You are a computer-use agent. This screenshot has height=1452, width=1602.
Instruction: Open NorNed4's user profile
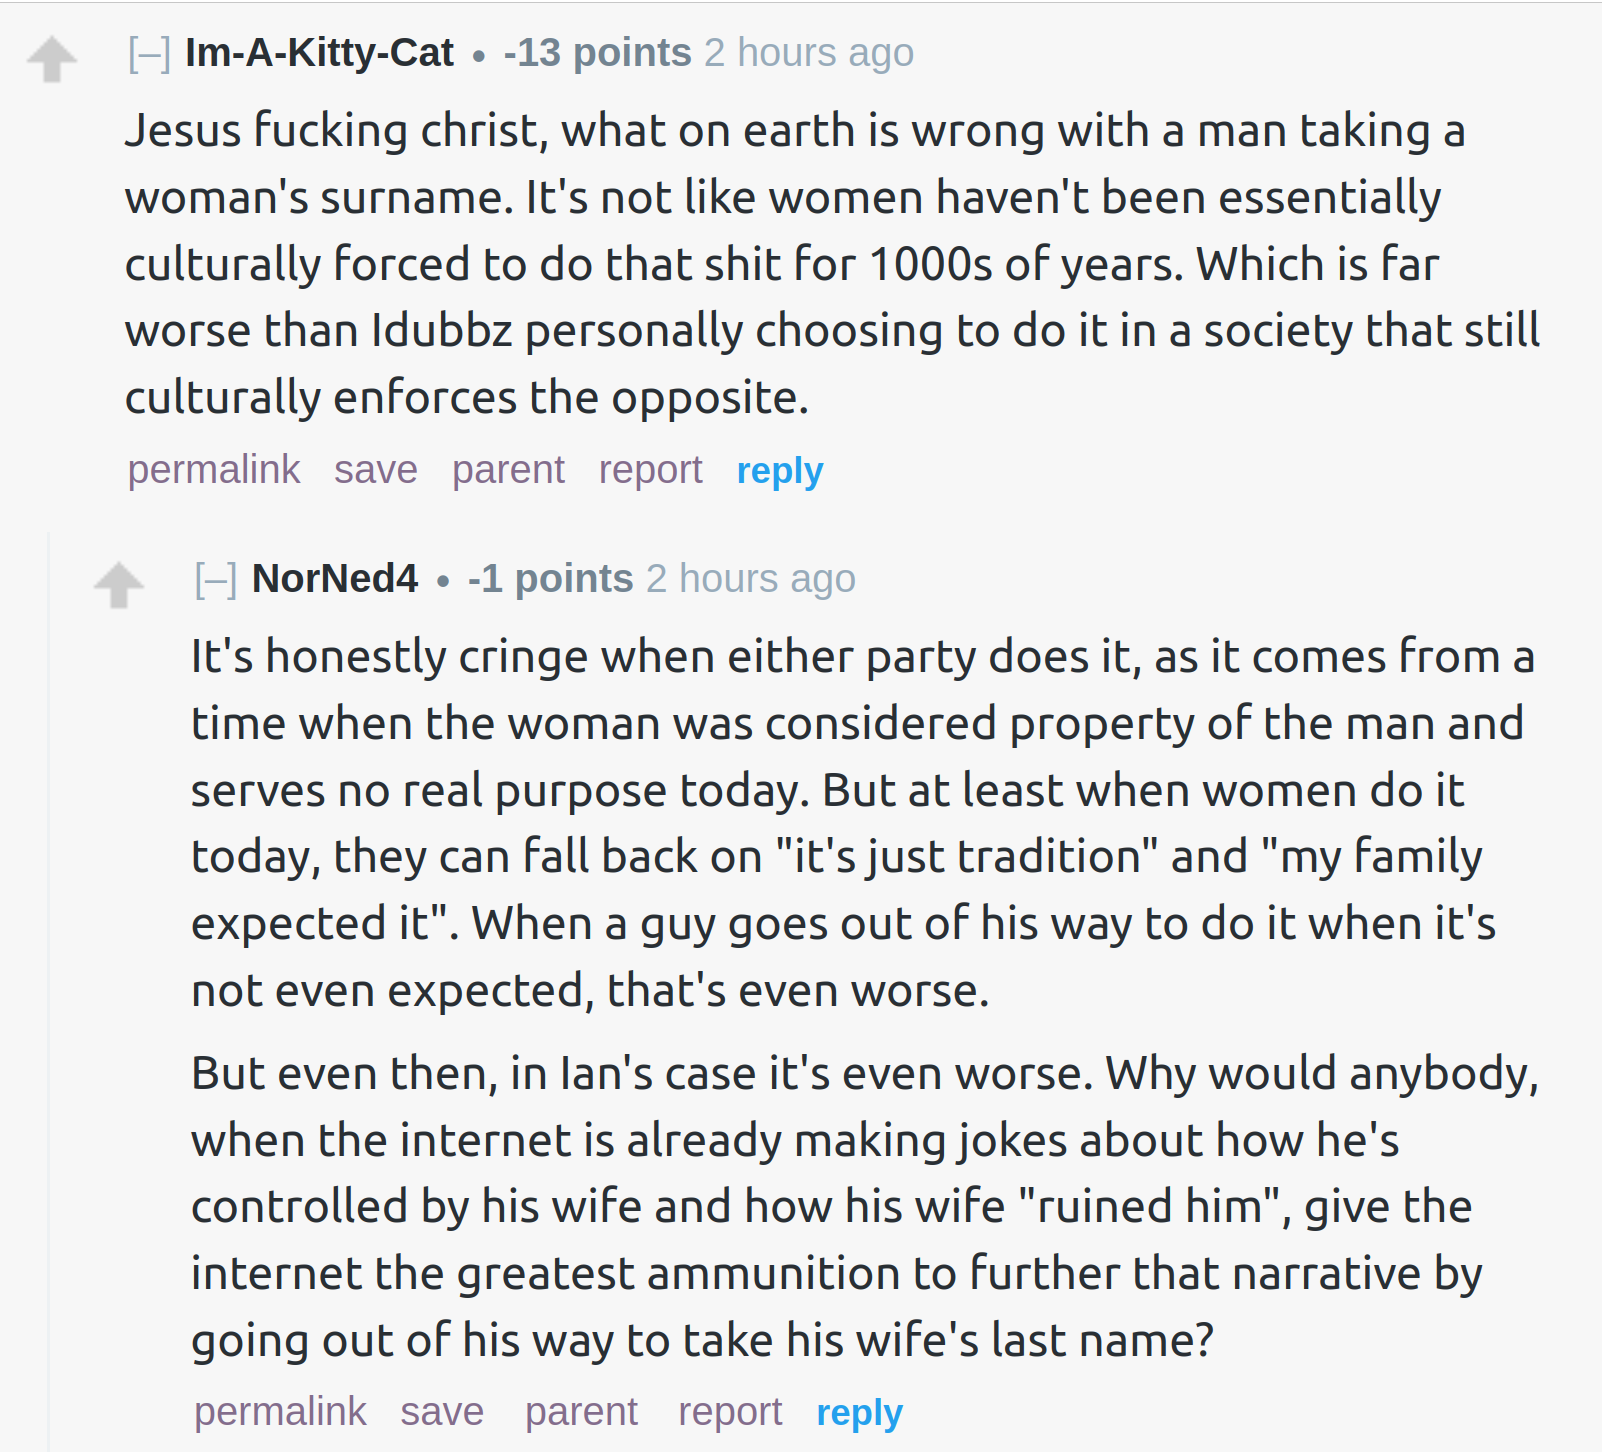334,579
